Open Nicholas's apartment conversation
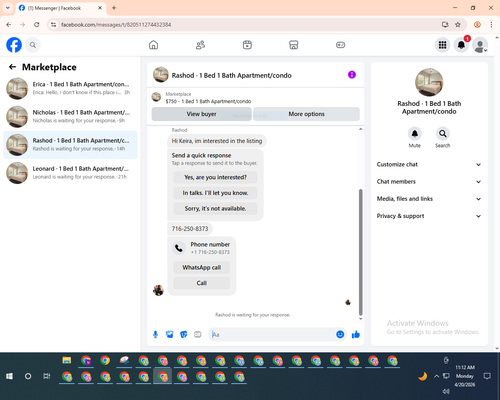The height and width of the screenshot is (400, 500). 70,117
